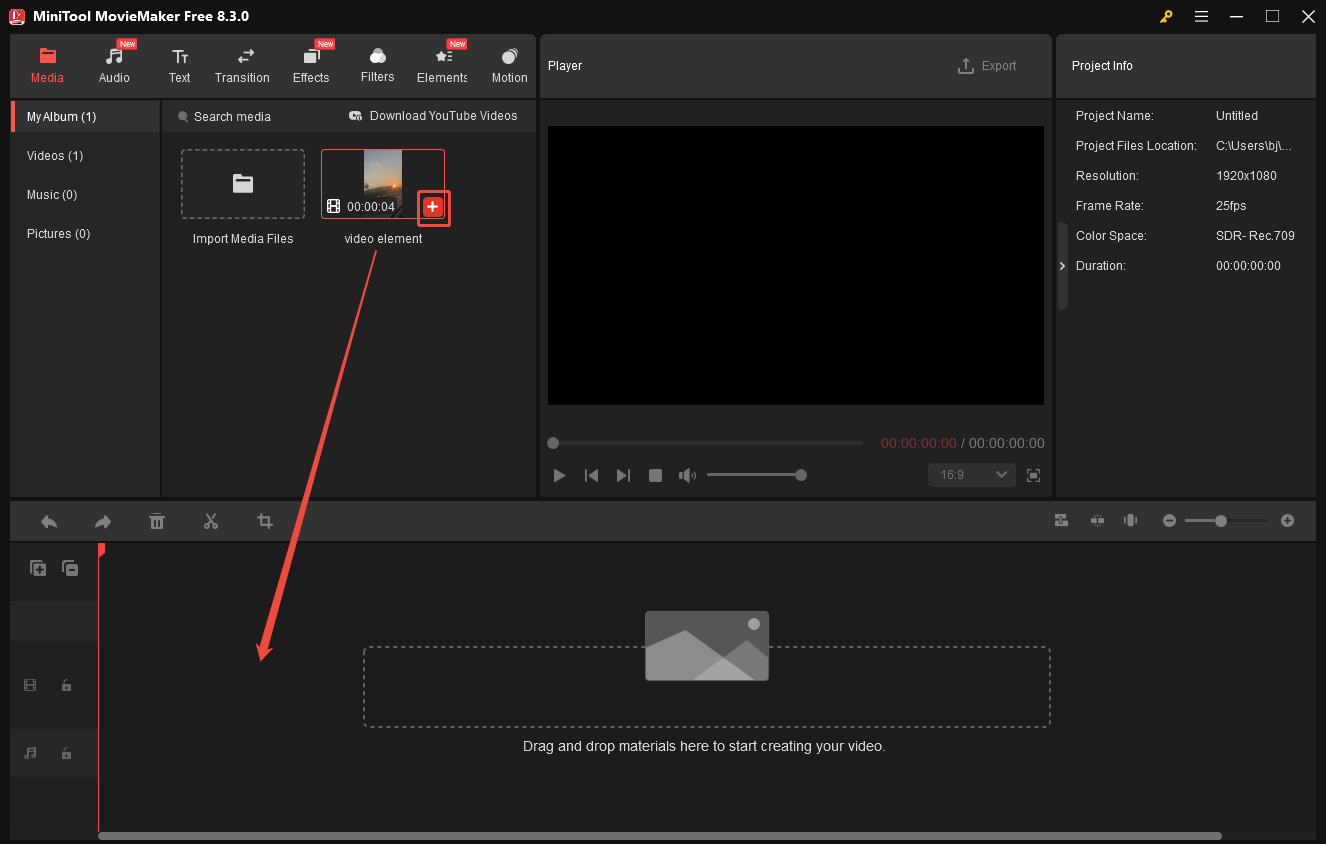Select the video element thumbnail

pyautogui.click(x=383, y=184)
